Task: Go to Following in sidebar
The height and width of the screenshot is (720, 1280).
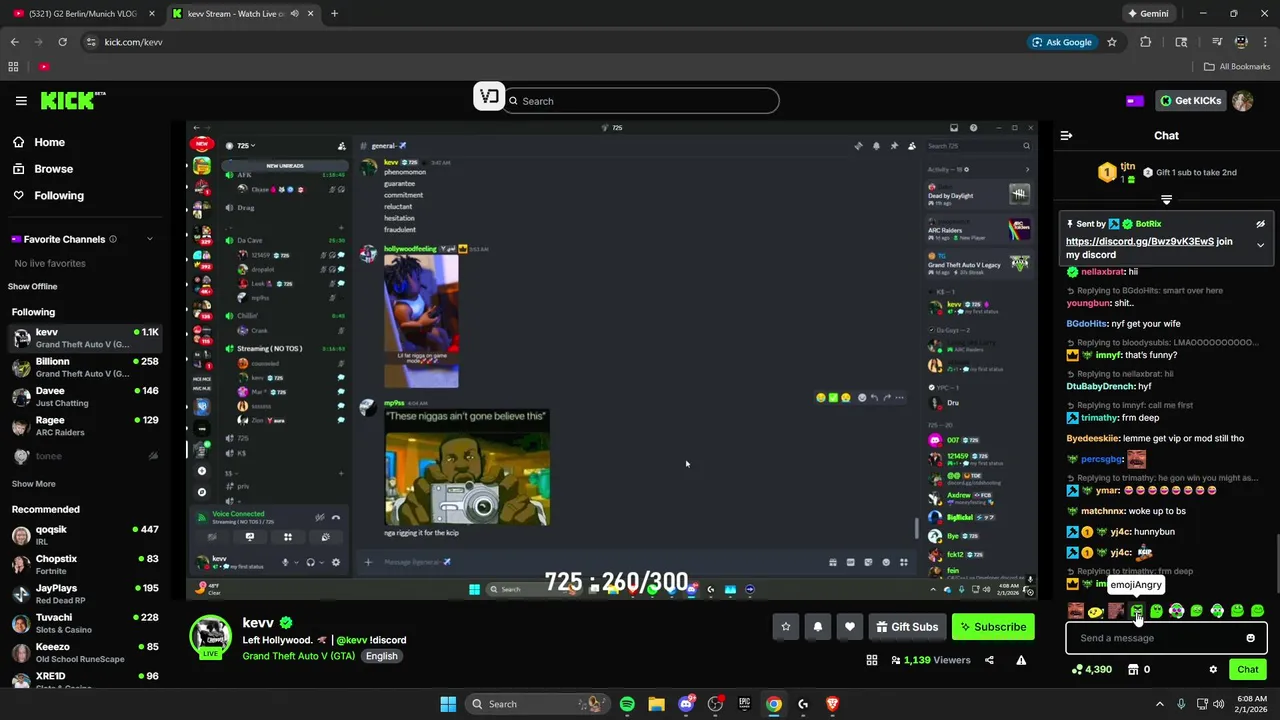Action: click(x=82, y=196)
